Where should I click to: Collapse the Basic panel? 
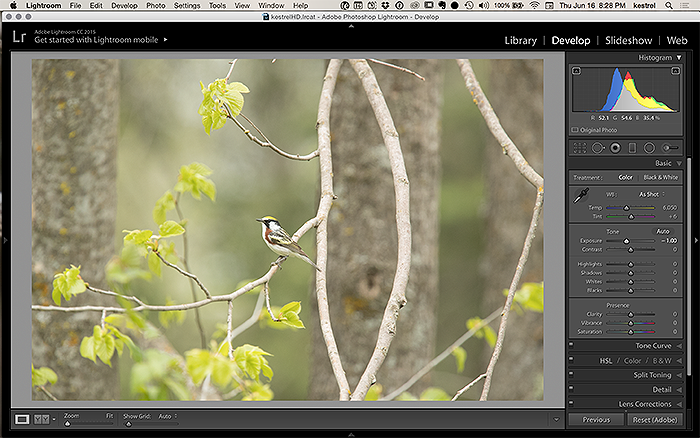[x=679, y=163]
